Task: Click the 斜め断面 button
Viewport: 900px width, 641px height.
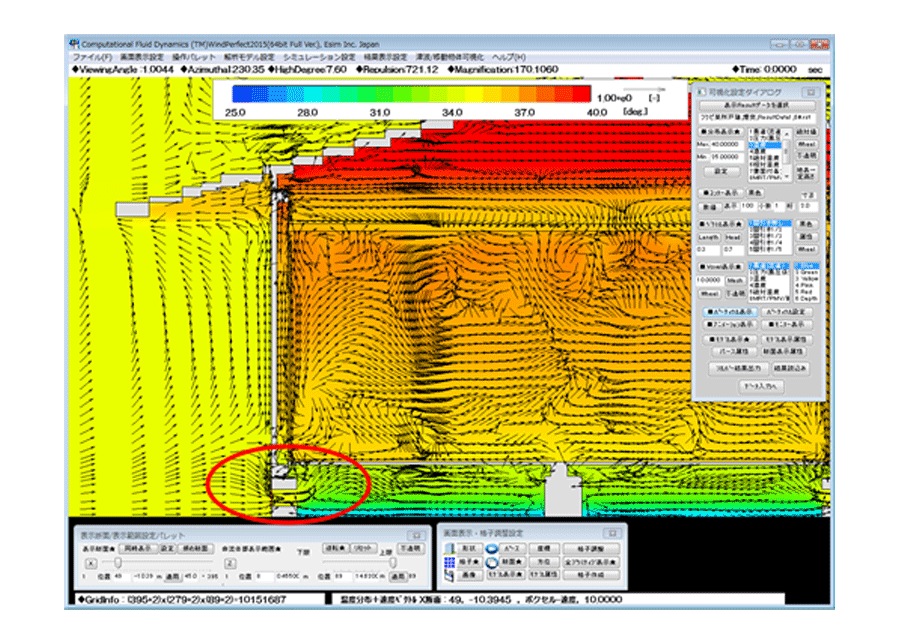Action: click(197, 548)
